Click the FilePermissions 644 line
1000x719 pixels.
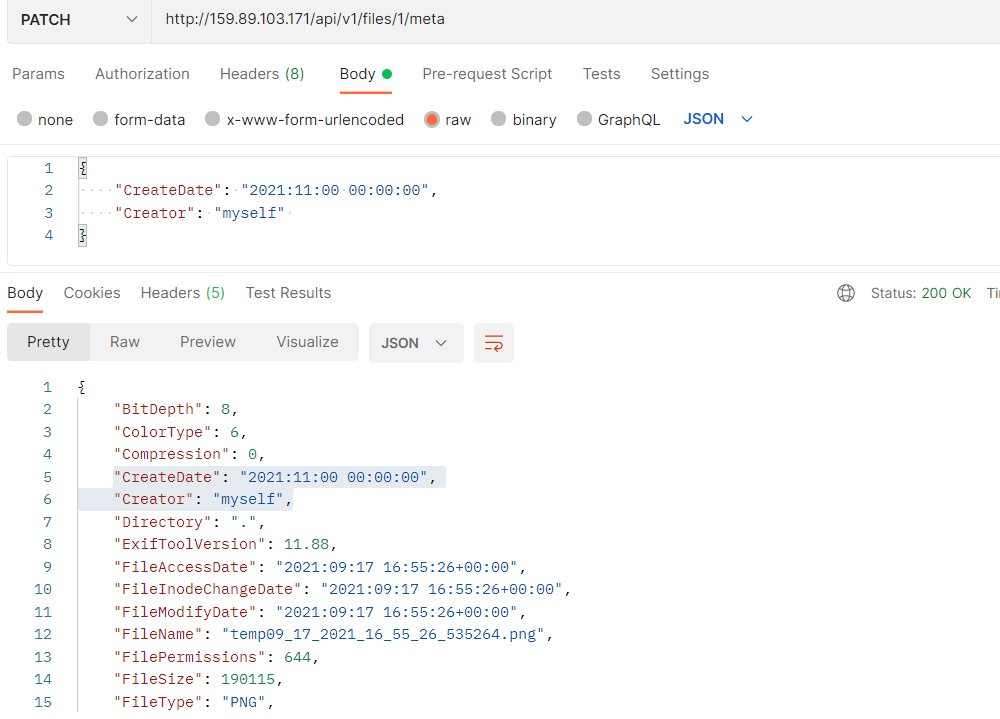coord(216,657)
